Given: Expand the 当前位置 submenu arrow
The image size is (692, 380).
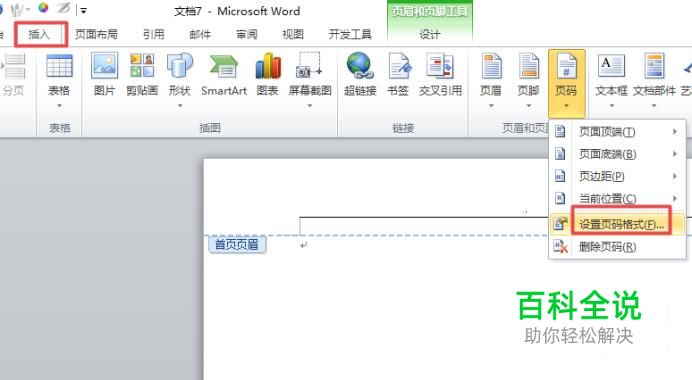Looking at the screenshot, I should click(x=675, y=198).
